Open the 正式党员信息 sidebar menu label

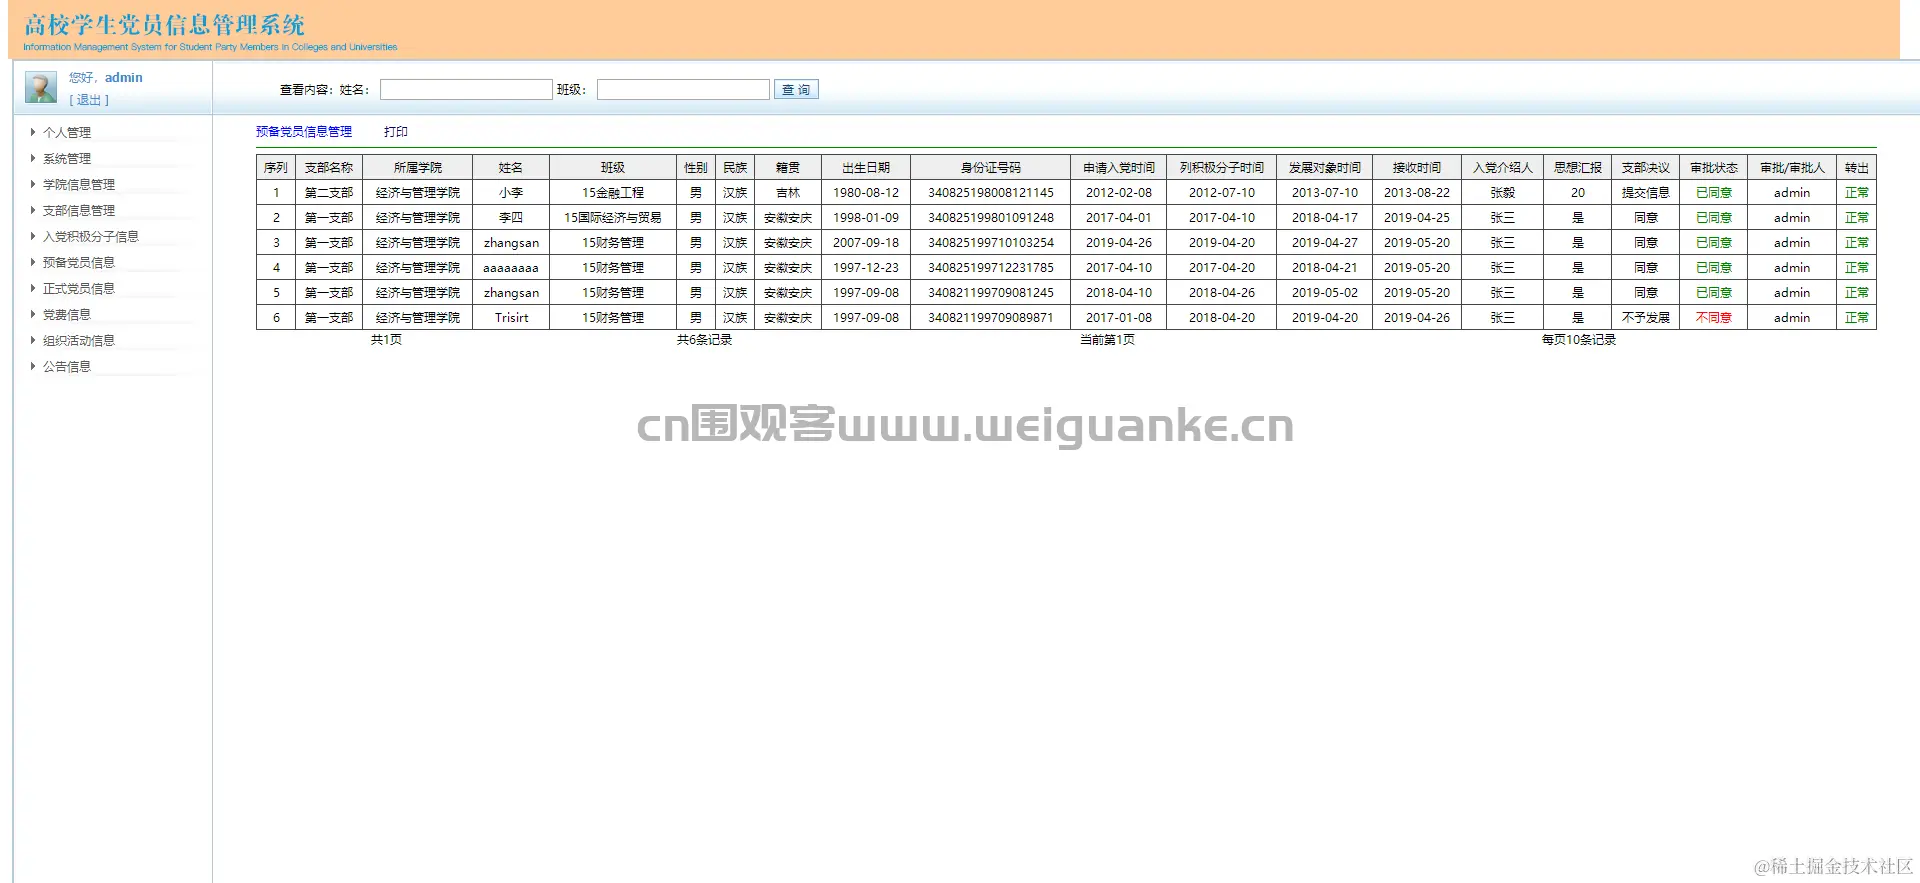[x=79, y=289]
